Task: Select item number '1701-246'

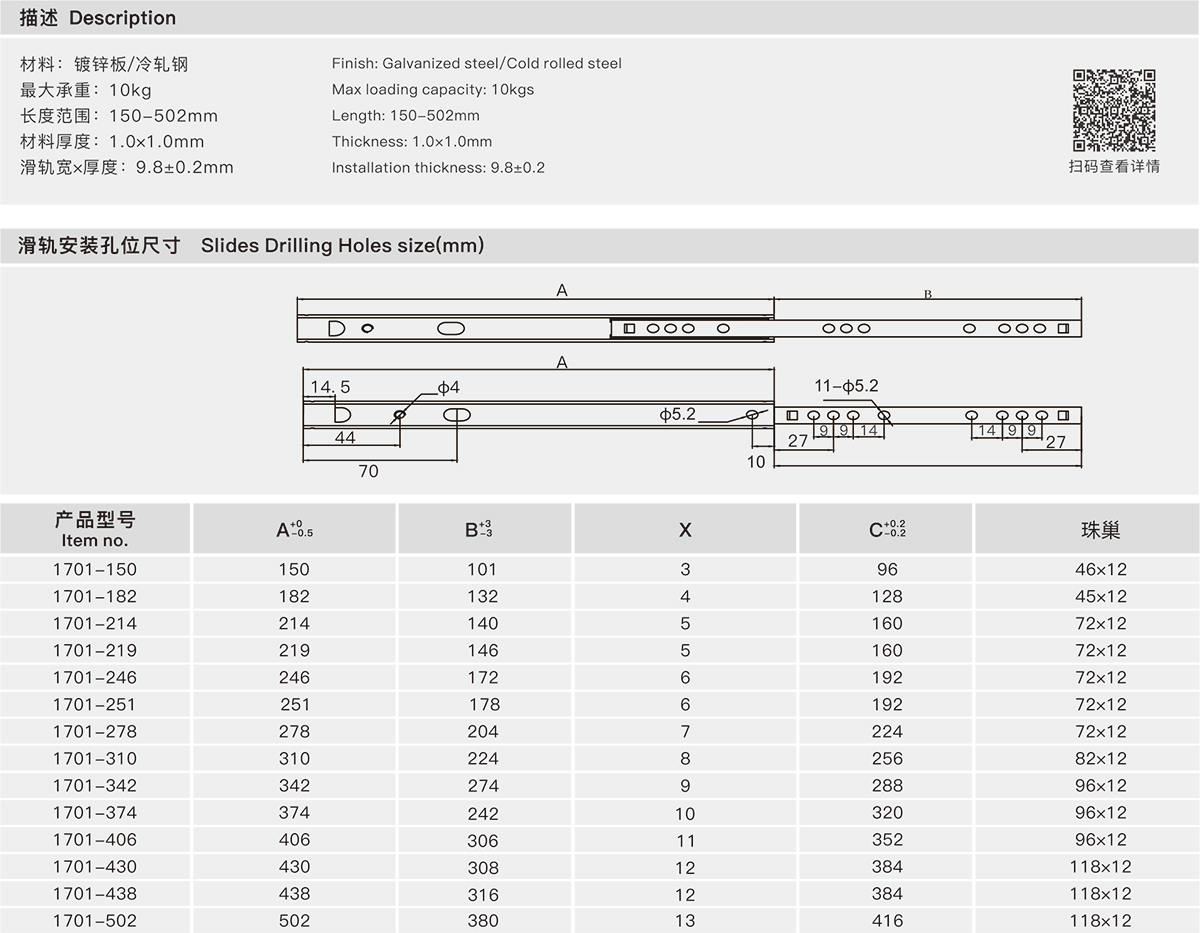Action: (95, 677)
